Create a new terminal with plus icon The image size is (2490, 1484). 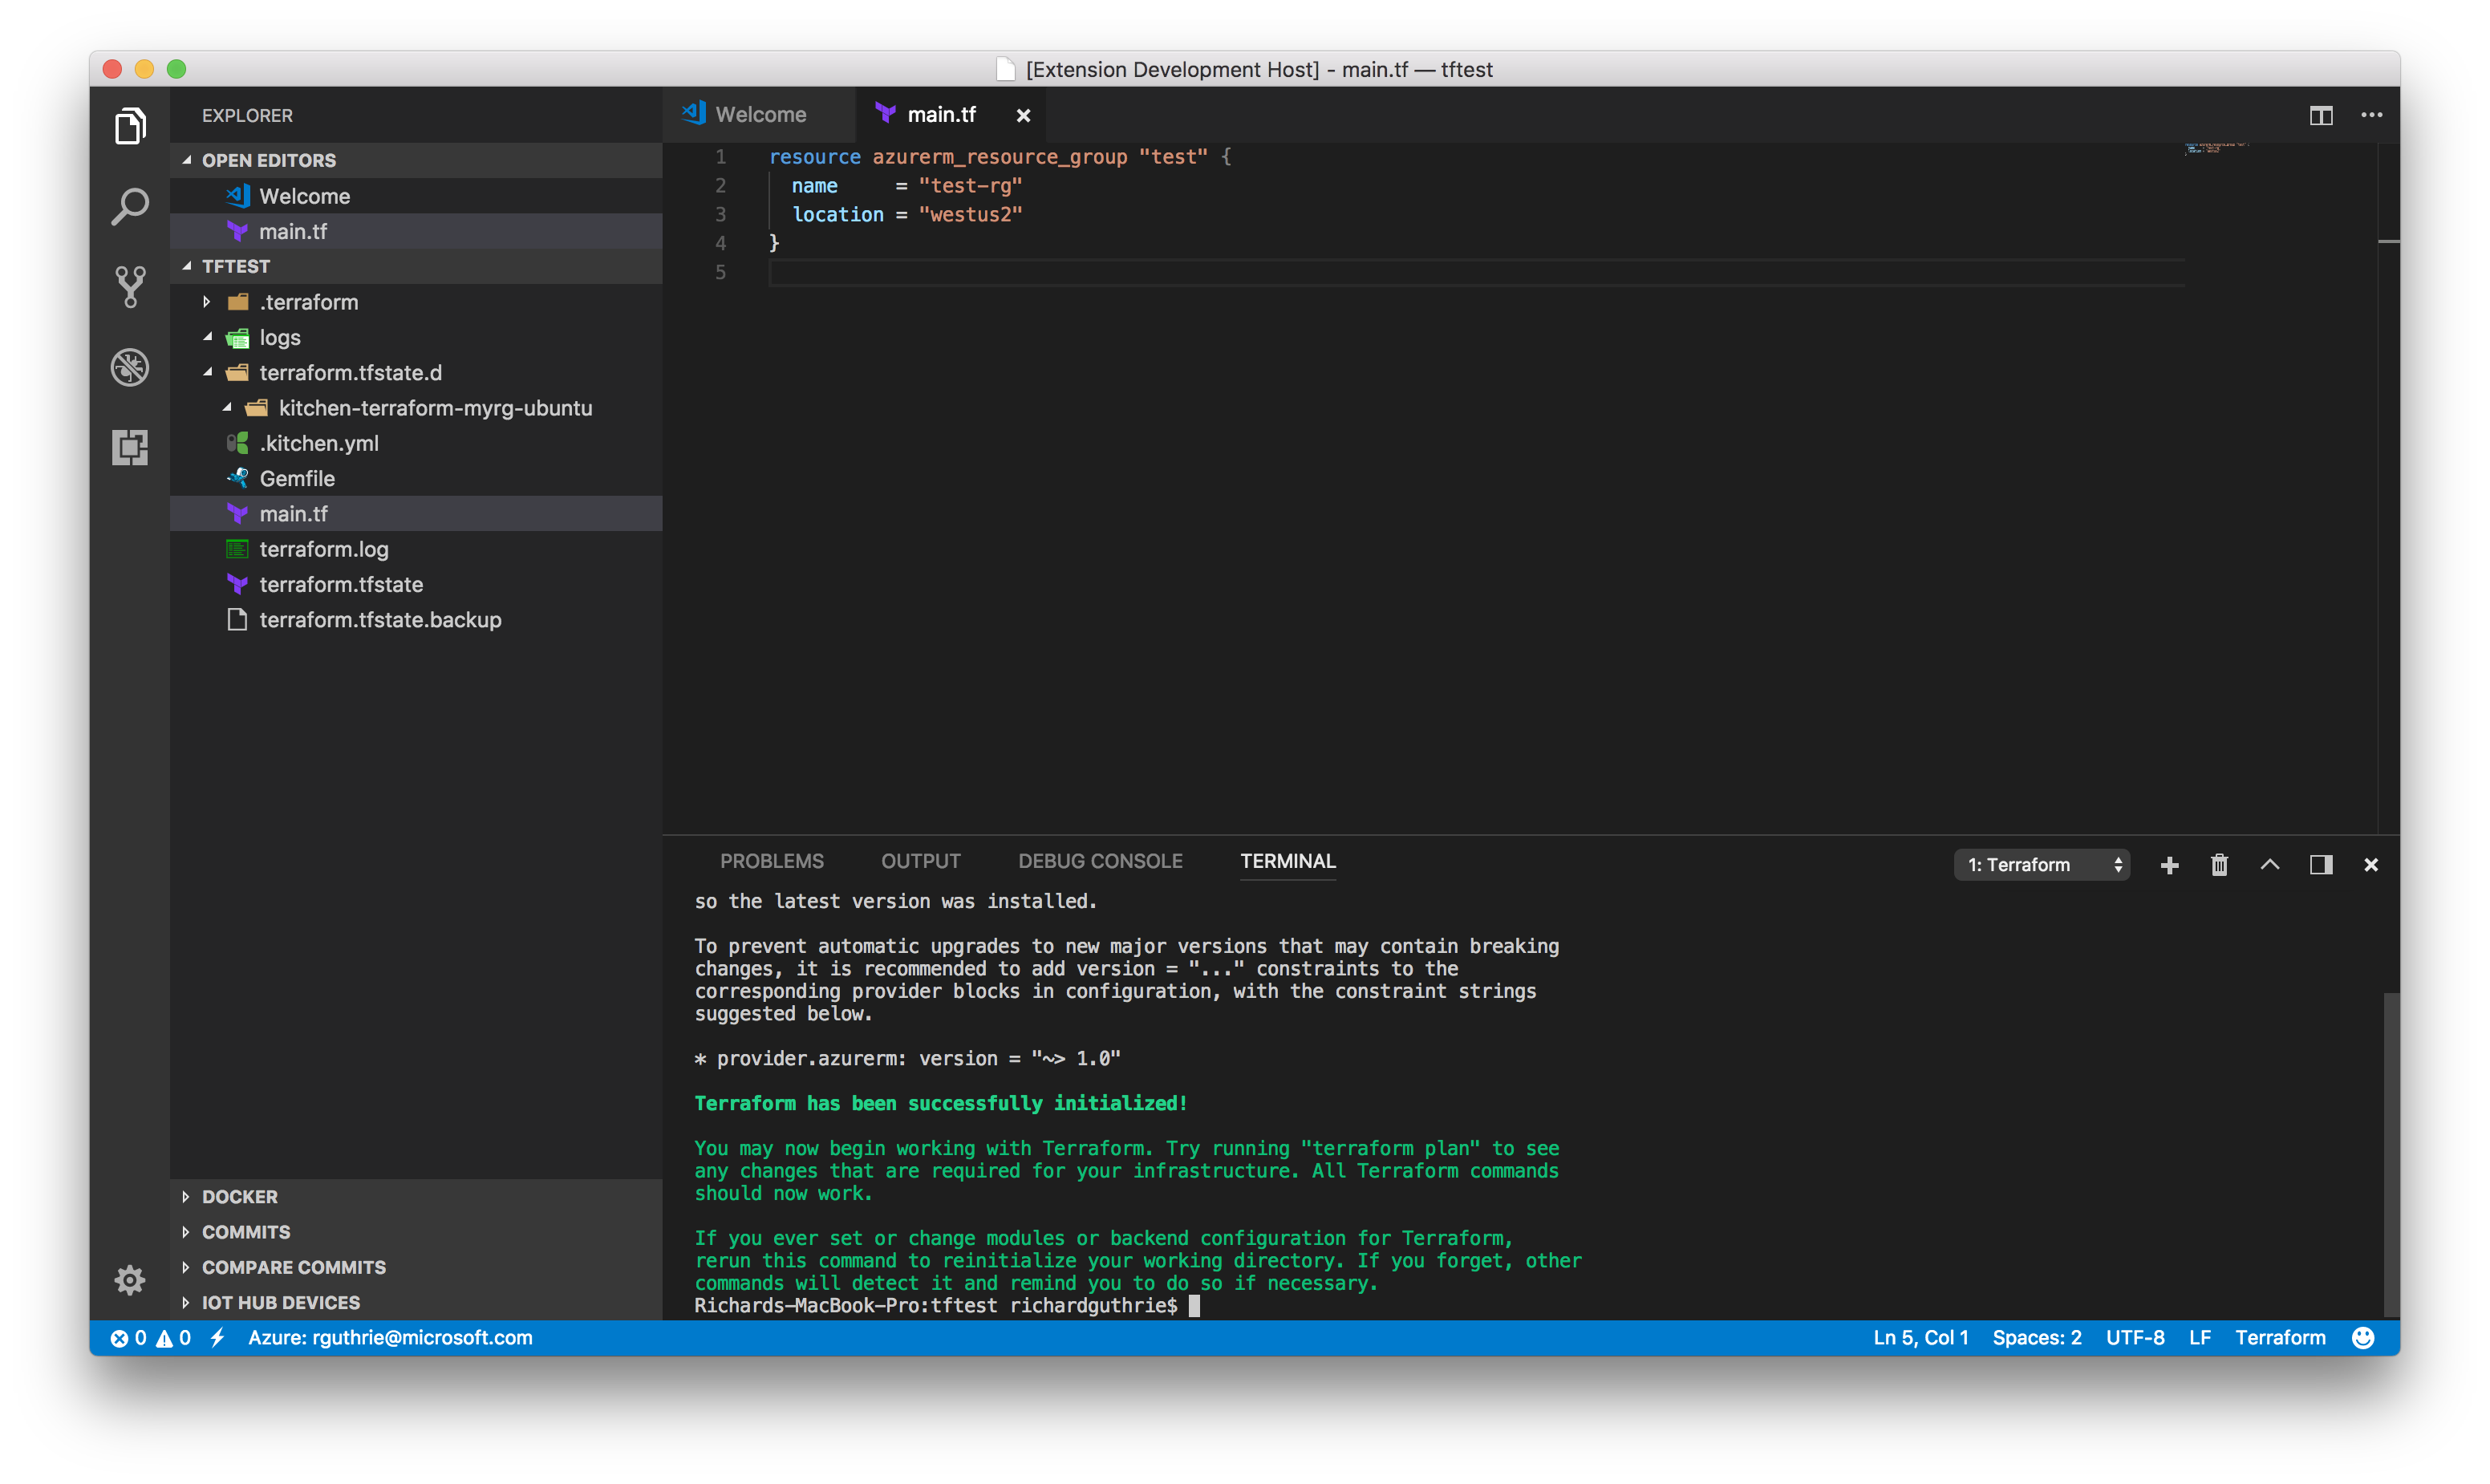pyautogui.click(x=2169, y=865)
